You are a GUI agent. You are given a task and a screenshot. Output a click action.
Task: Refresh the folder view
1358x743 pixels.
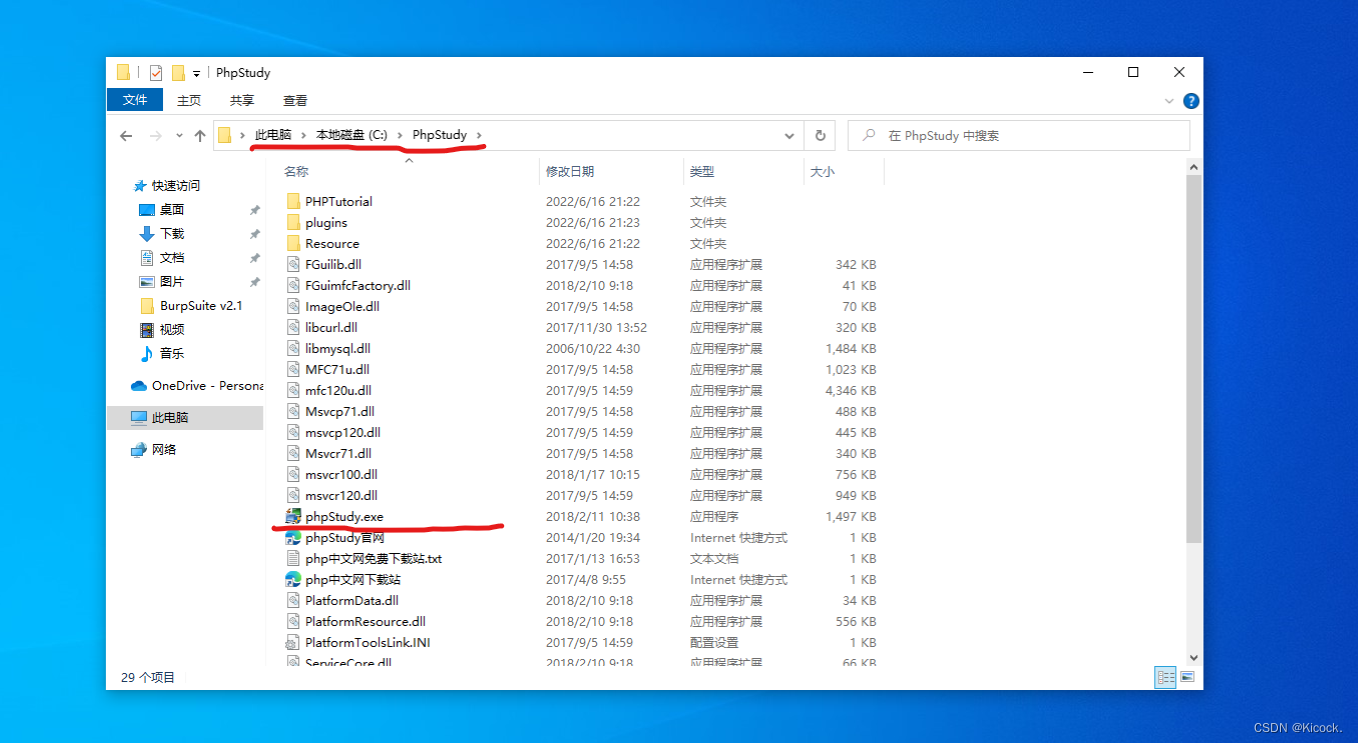820,136
